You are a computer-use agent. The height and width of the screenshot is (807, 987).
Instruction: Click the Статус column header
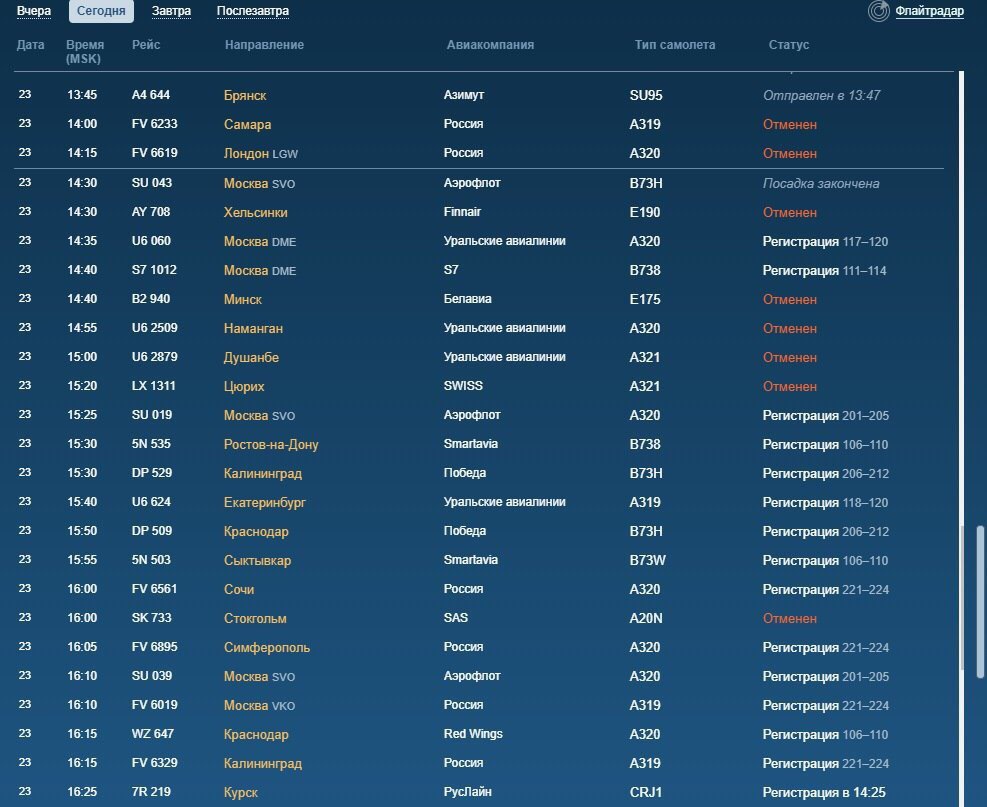(x=789, y=45)
